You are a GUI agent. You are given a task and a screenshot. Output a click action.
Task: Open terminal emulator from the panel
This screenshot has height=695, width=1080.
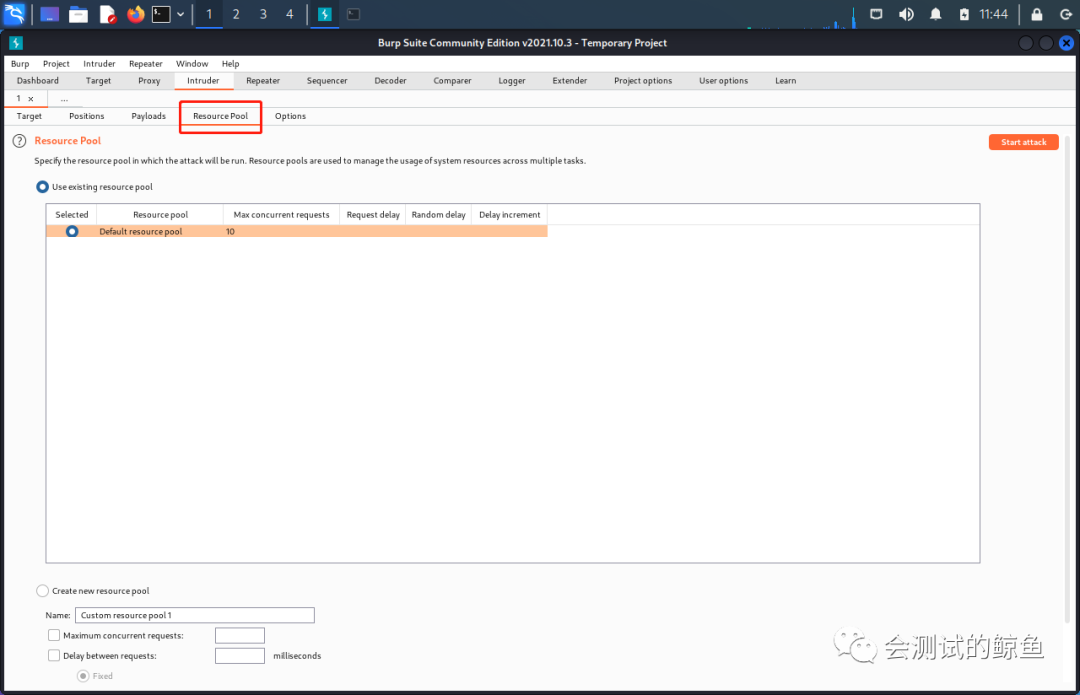pos(161,14)
